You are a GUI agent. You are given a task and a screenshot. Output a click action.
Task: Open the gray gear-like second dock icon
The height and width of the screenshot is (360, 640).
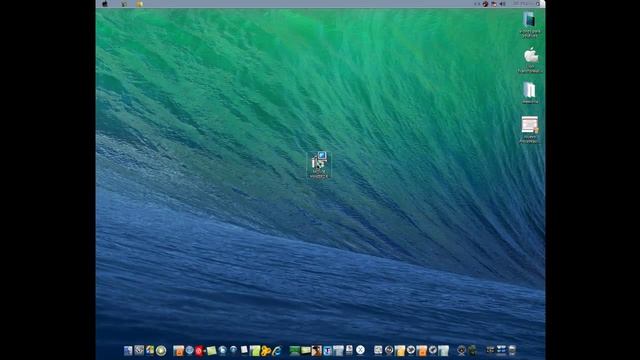click(x=139, y=350)
